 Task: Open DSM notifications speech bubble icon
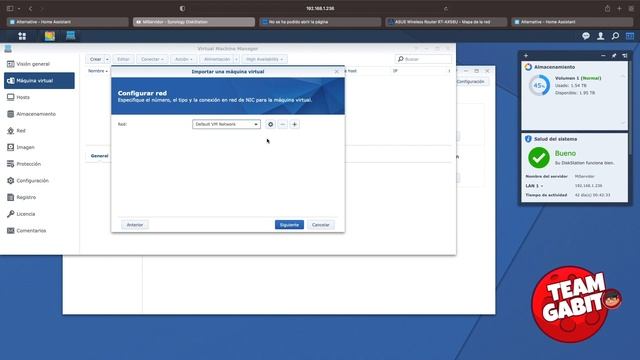pos(586,36)
